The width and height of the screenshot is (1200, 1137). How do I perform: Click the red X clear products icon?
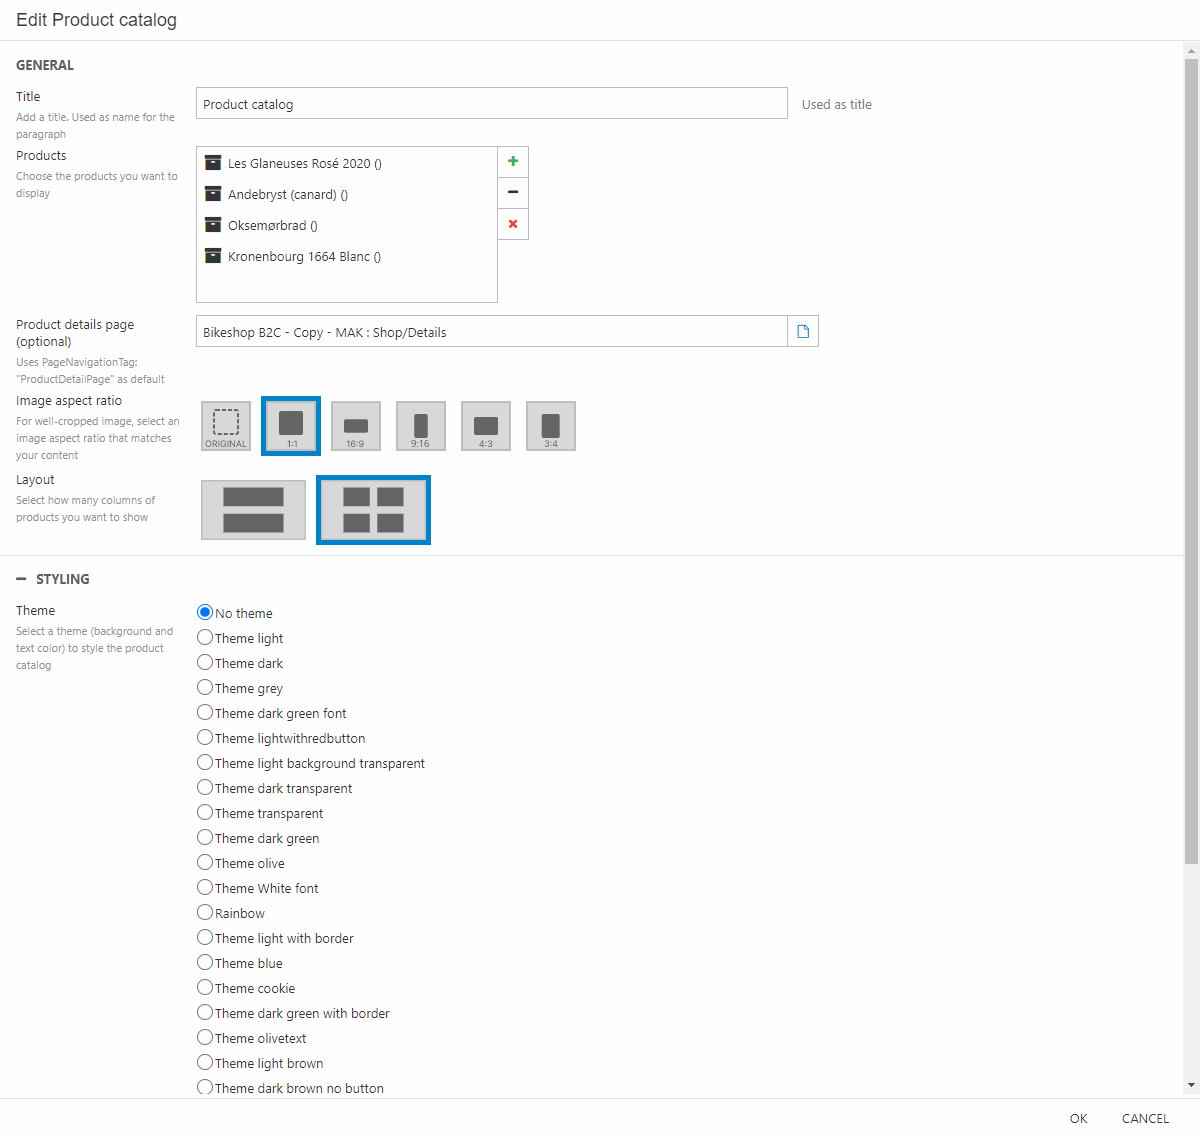513,224
